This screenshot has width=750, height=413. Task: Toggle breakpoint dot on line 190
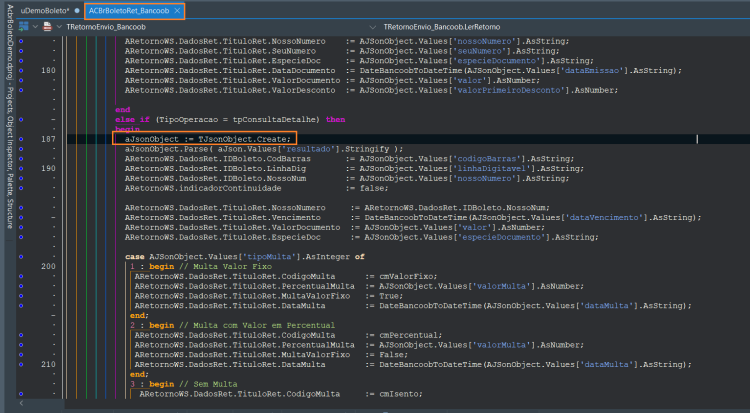tap(21, 168)
